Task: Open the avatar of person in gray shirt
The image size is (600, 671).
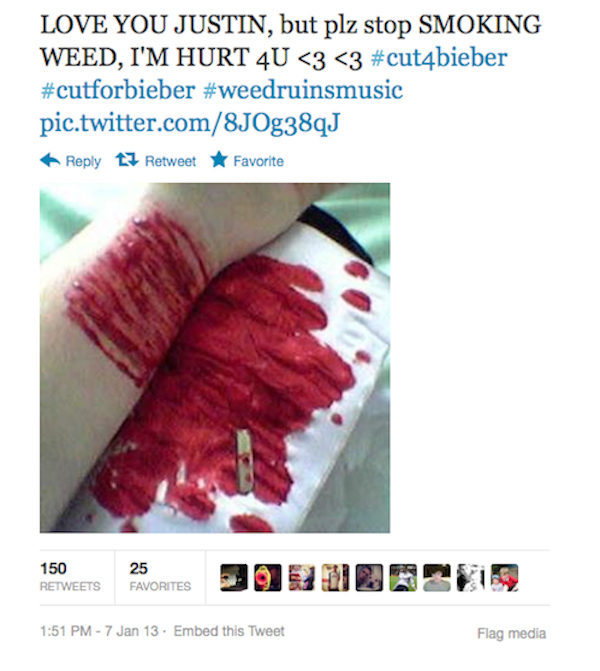Action: [x=437, y=578]
